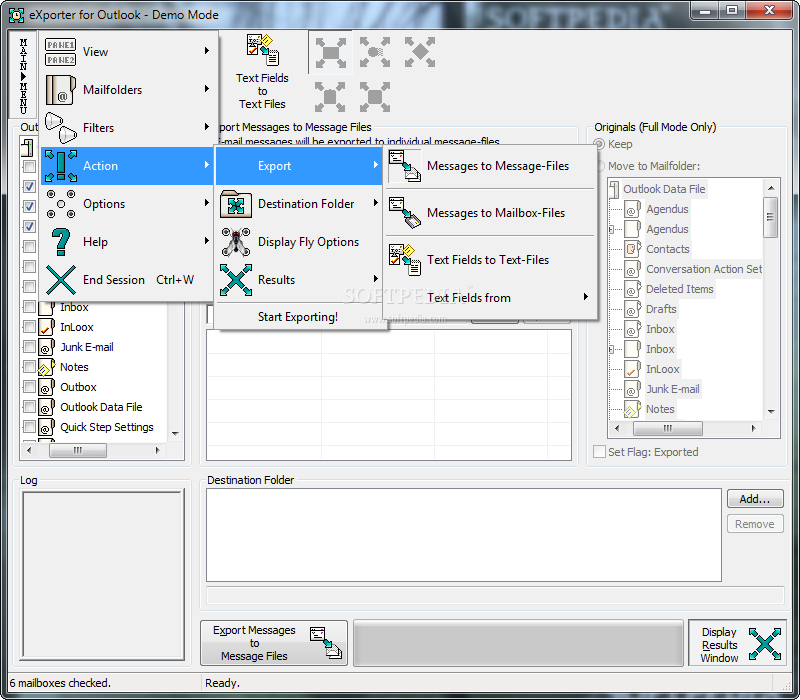Screen dimensions: 800x700
Task: Select End Session Ctrl+W menu entry
Action: point(128,280)
